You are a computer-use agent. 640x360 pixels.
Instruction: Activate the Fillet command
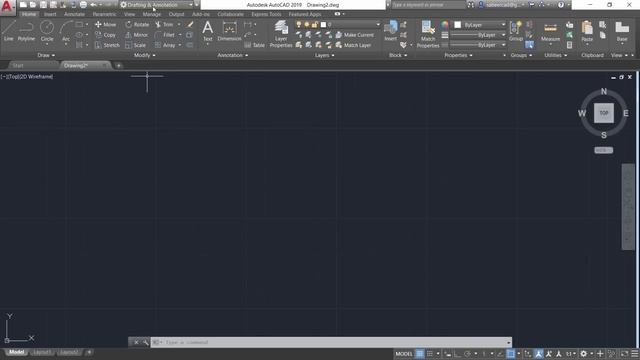[165, 35]
